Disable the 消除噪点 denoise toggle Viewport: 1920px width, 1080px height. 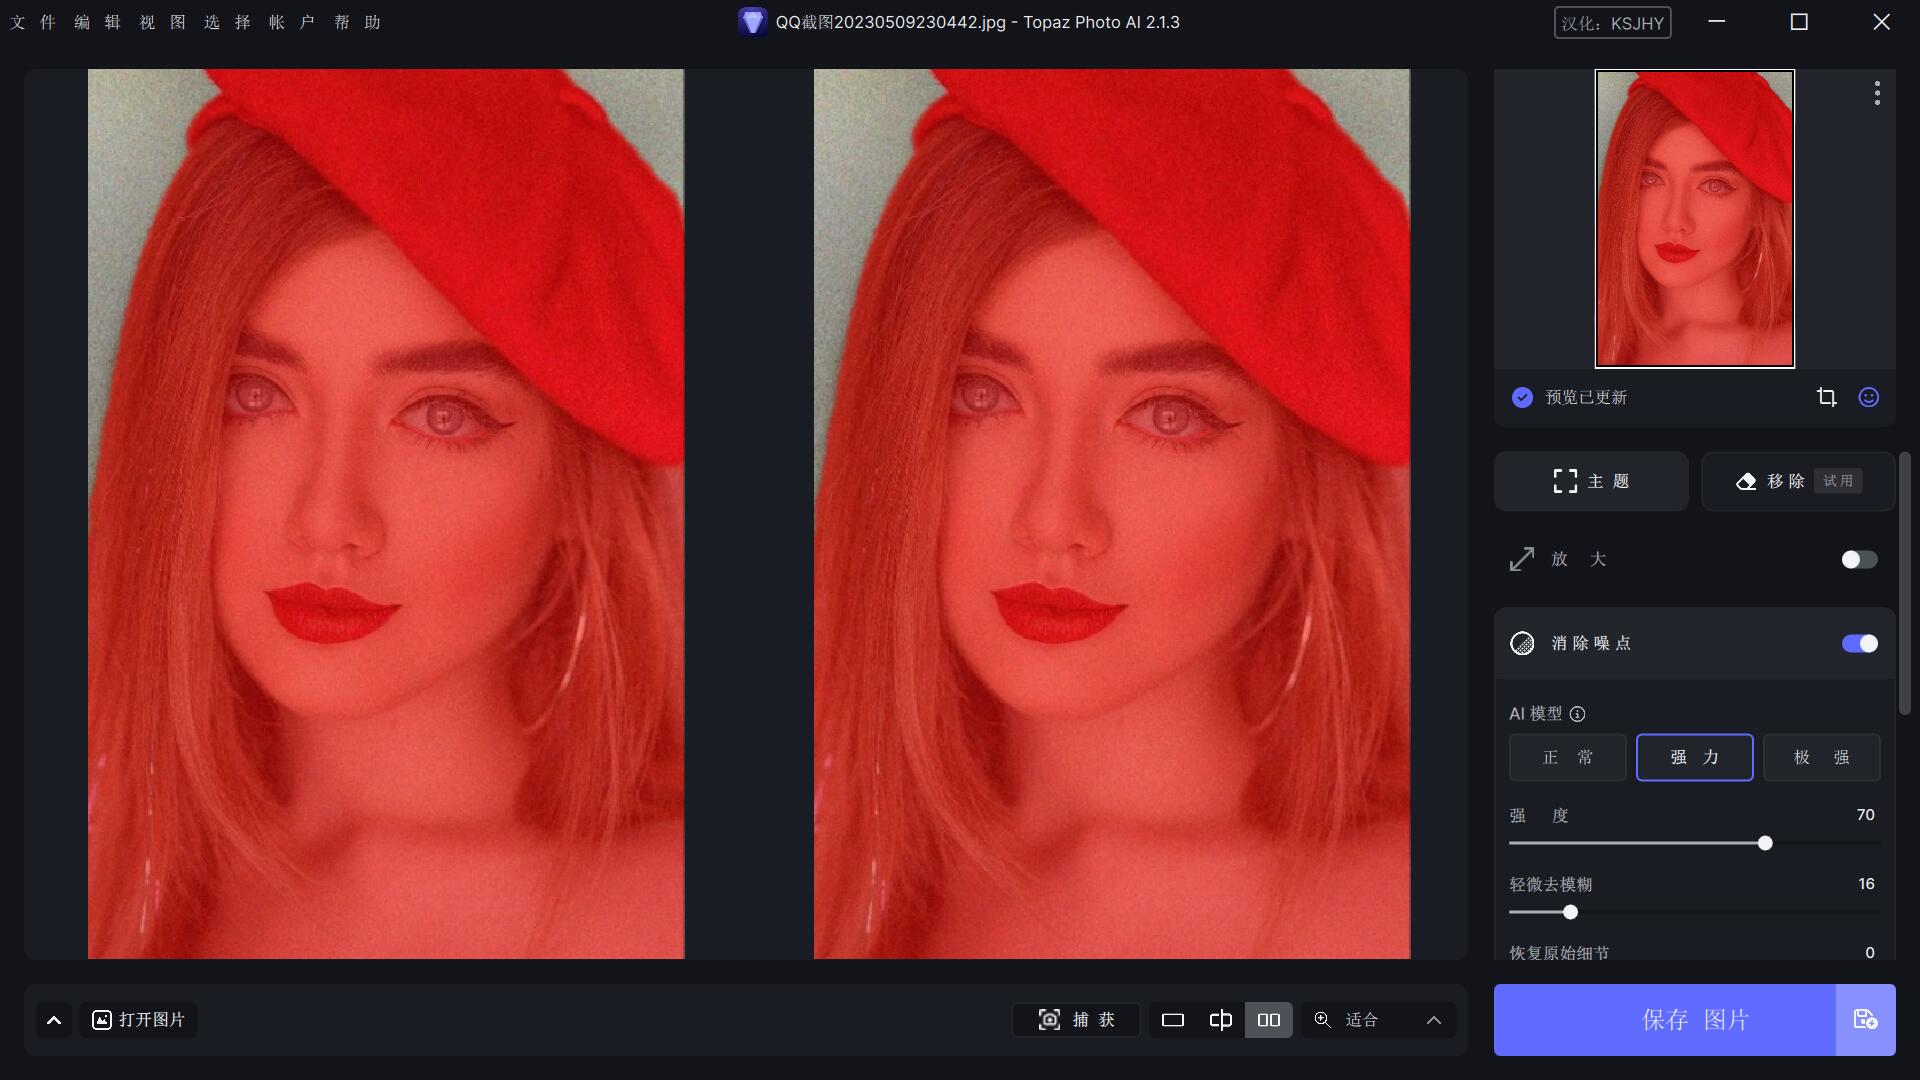pyautogui.click(x=1859, y=643)
